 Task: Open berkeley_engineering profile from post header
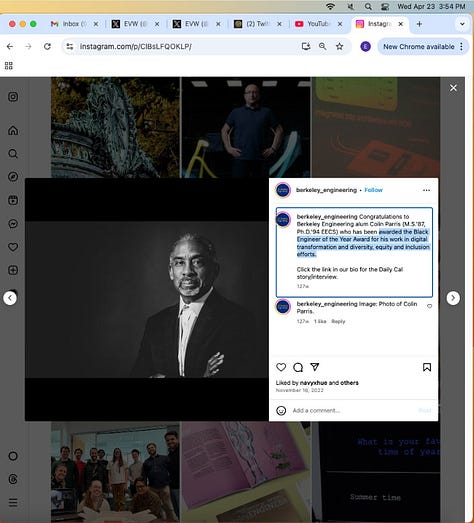pyautogui.click(x=326, y=190)
